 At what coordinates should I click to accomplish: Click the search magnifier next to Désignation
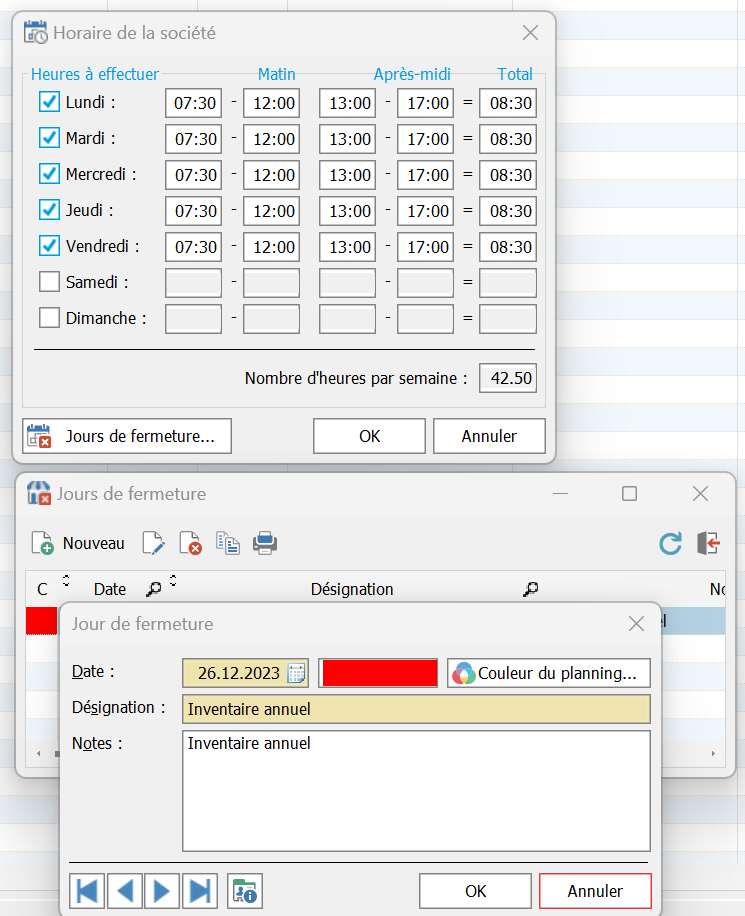[x=531, y=590]
